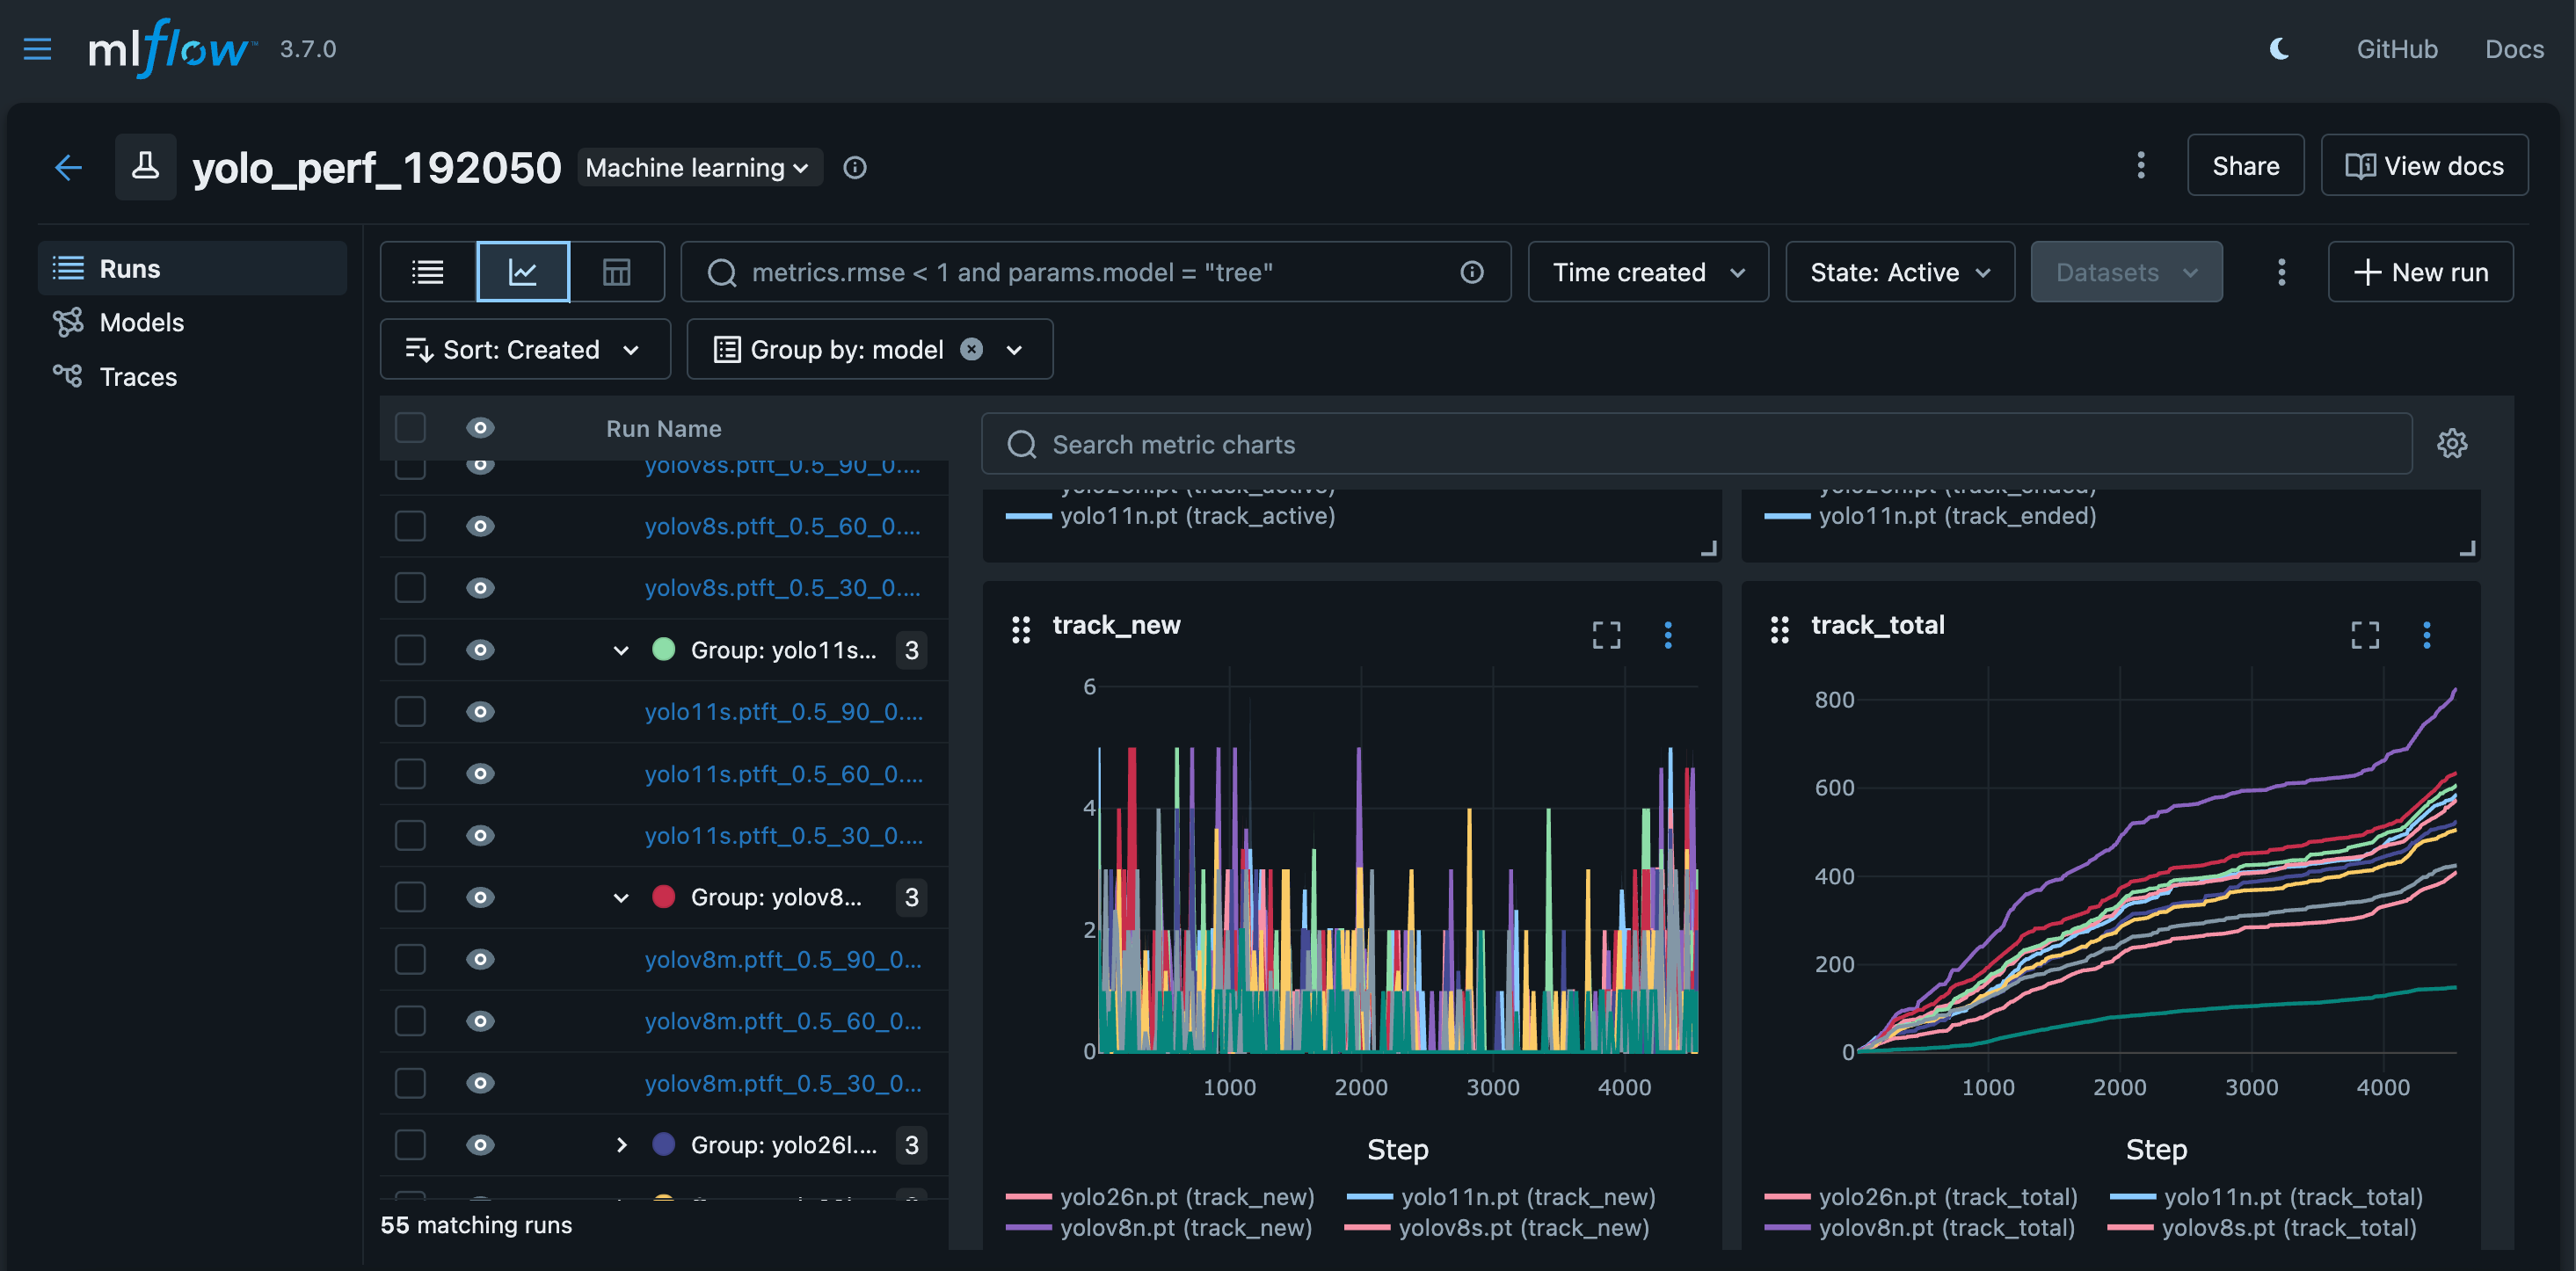The image size is (2576, 1271).
Task: Open track_total chart options menu
Action: pyautogui.click(x=2426, y=634)
